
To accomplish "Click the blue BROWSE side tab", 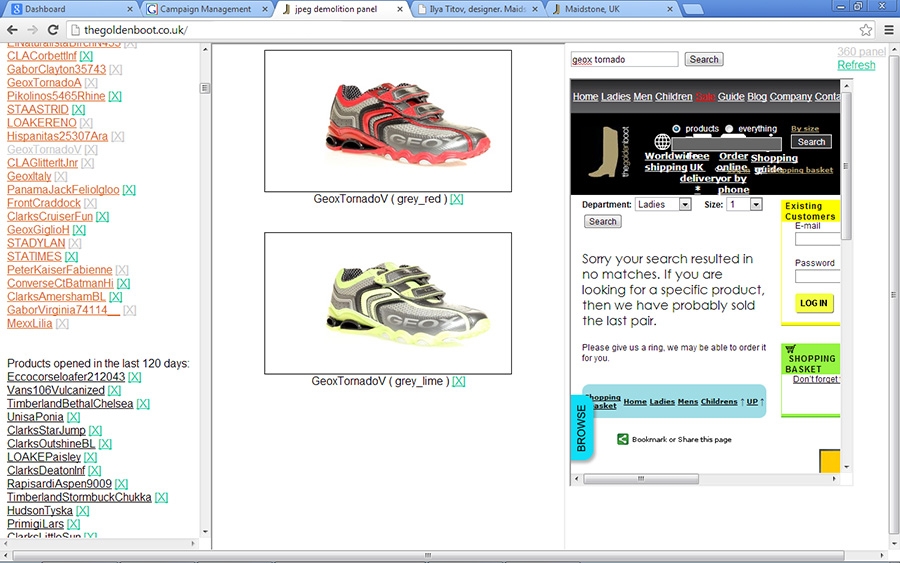I will (581, 428).
